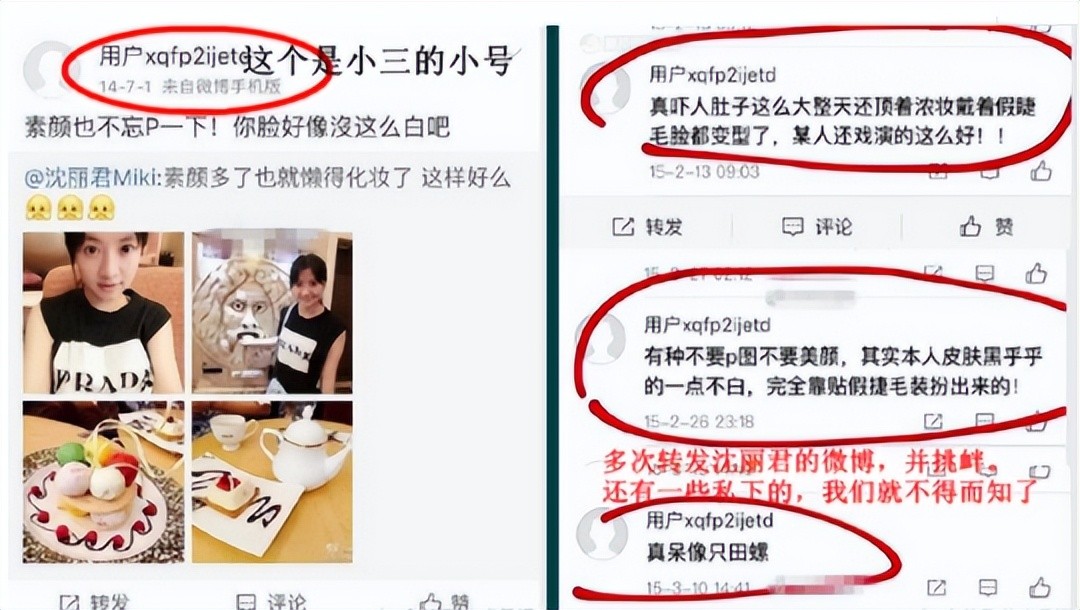Like the 15-2-13 post with thumbs-up icon
Image resolution: width=1080 pixels, height=610 pixels.
pyautogui.click(x=1041, y=170)
